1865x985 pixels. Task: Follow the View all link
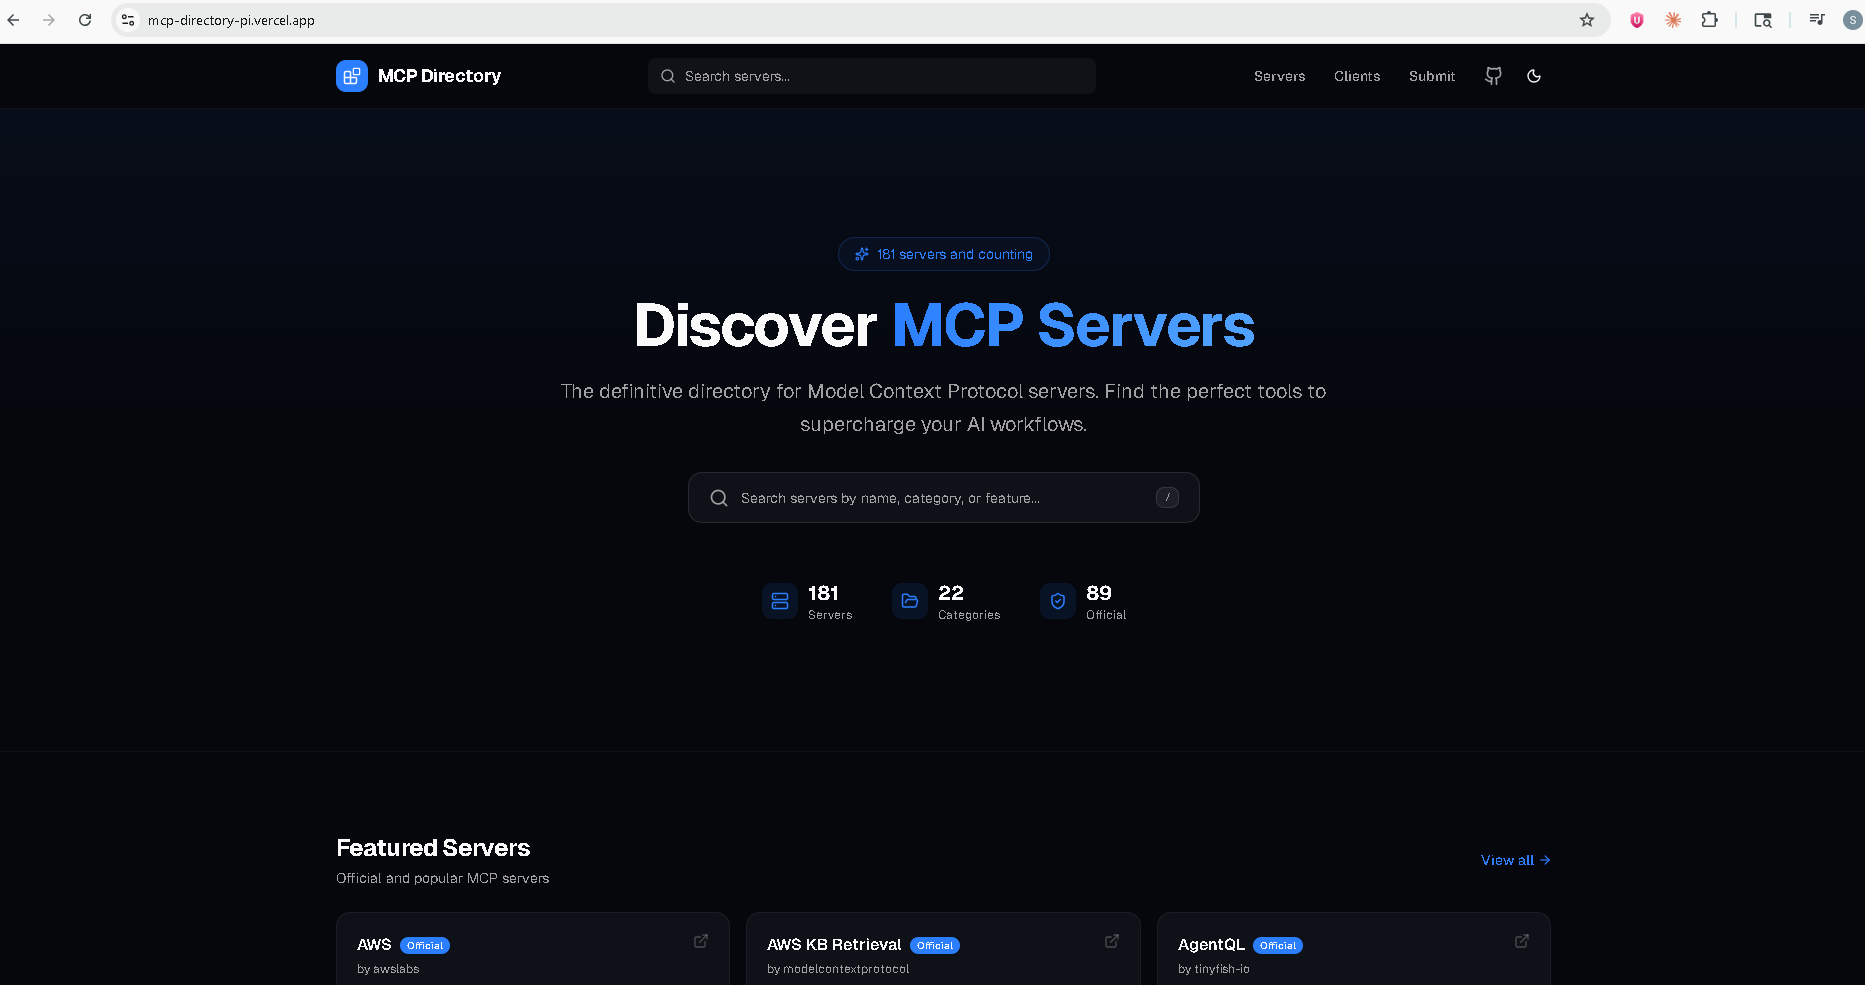pyautogui.click(x=1513, y=860)
